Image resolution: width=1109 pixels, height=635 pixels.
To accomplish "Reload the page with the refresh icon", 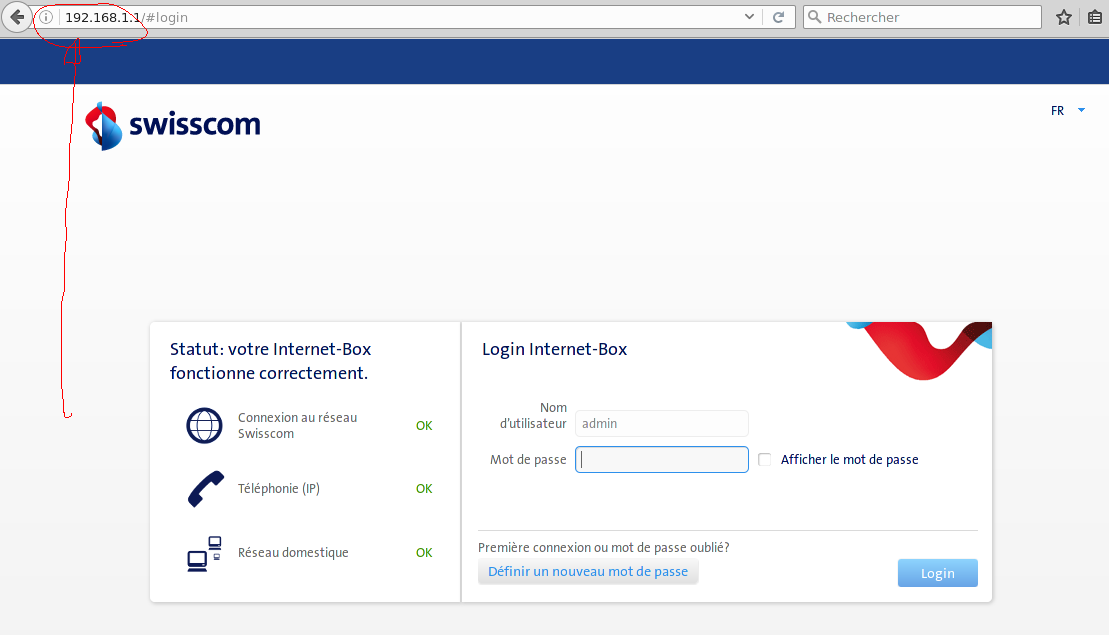I will pyautogui.click(x=778, y=17).
